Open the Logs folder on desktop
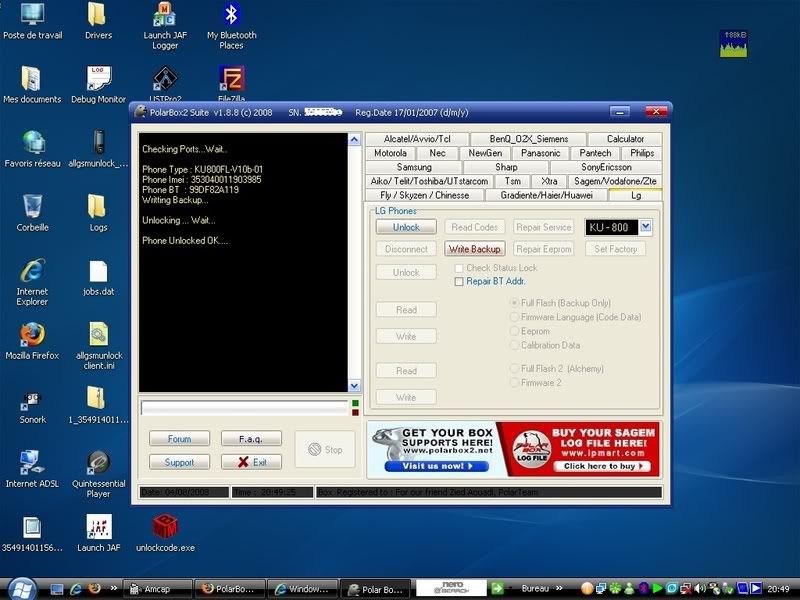The height and width of the screenshot is (600, 800). [98, 213]
